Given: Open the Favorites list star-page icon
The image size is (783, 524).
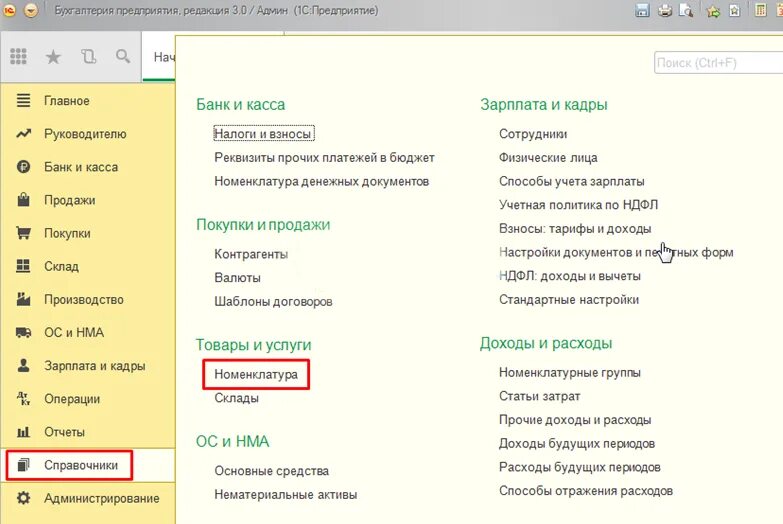Looking at the screenshot, I should point(735,10).
